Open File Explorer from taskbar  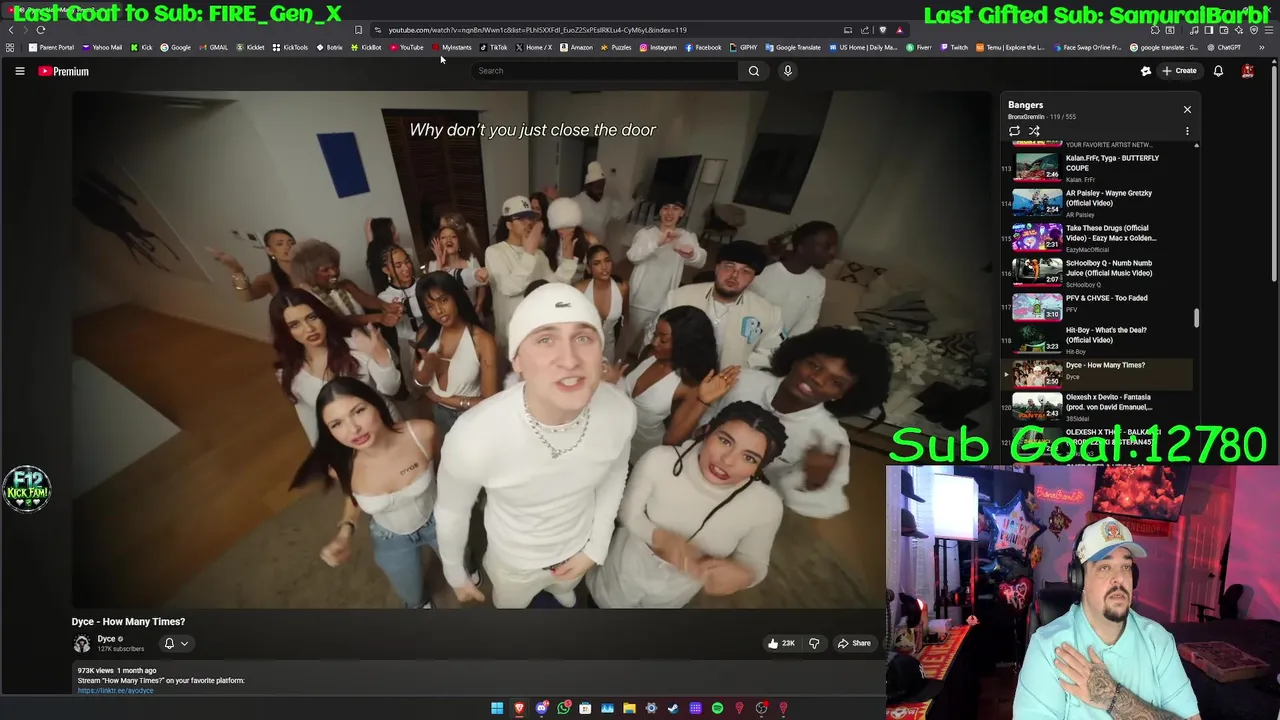click(629, 709)
